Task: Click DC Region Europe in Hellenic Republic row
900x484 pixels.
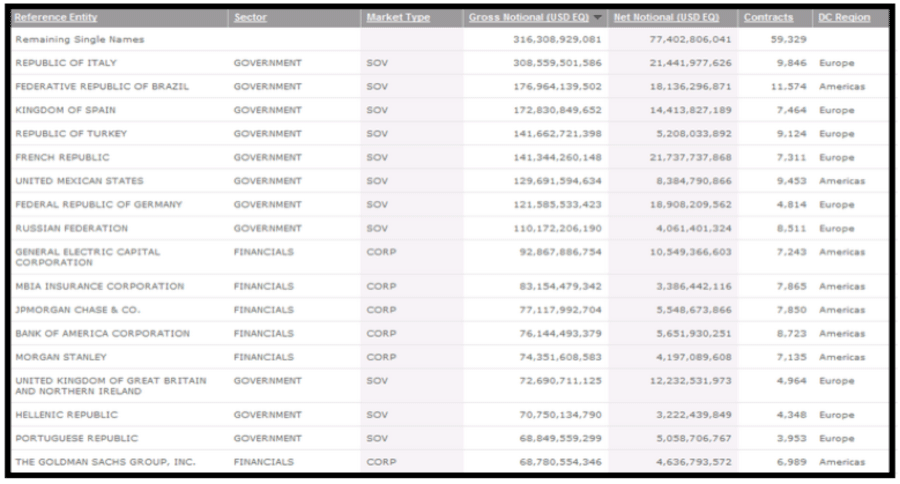Action: (836, 415)
